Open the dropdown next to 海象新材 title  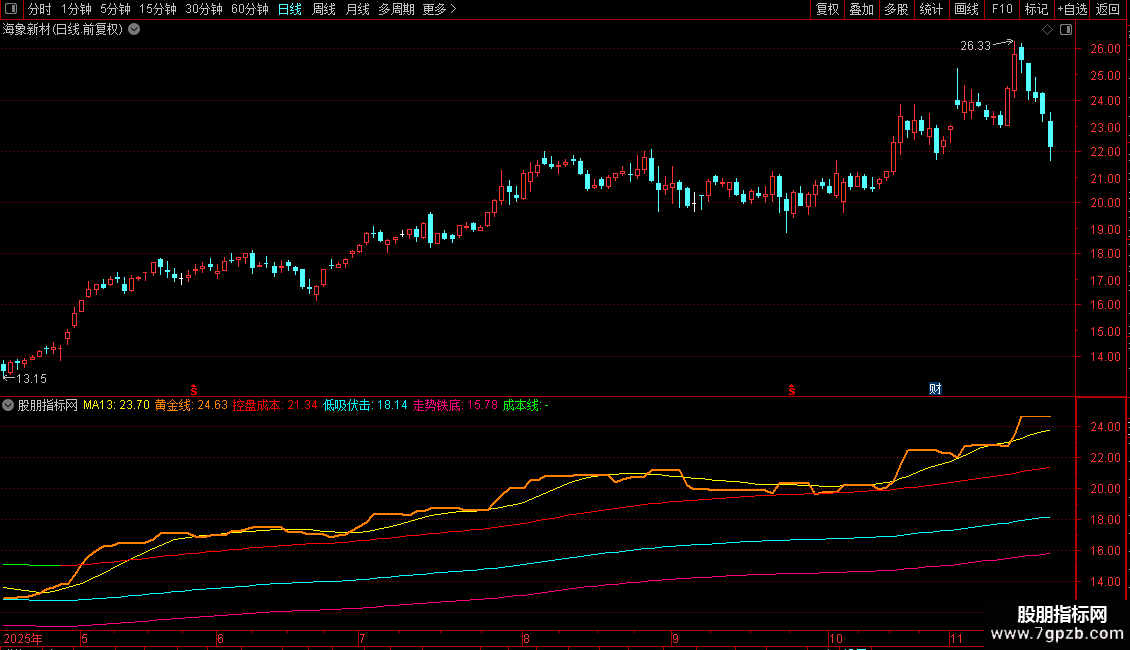[134, 29]
